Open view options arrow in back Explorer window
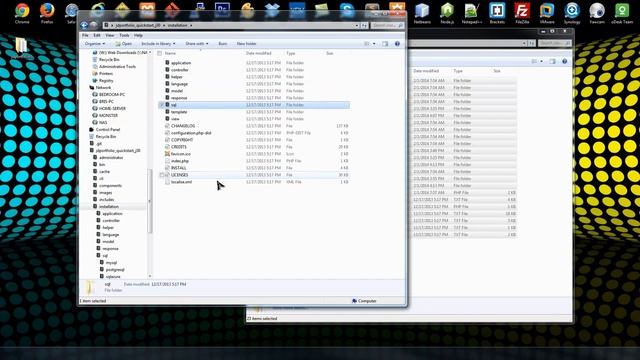This screenshot has width=640, height=360. click(542, 61)
